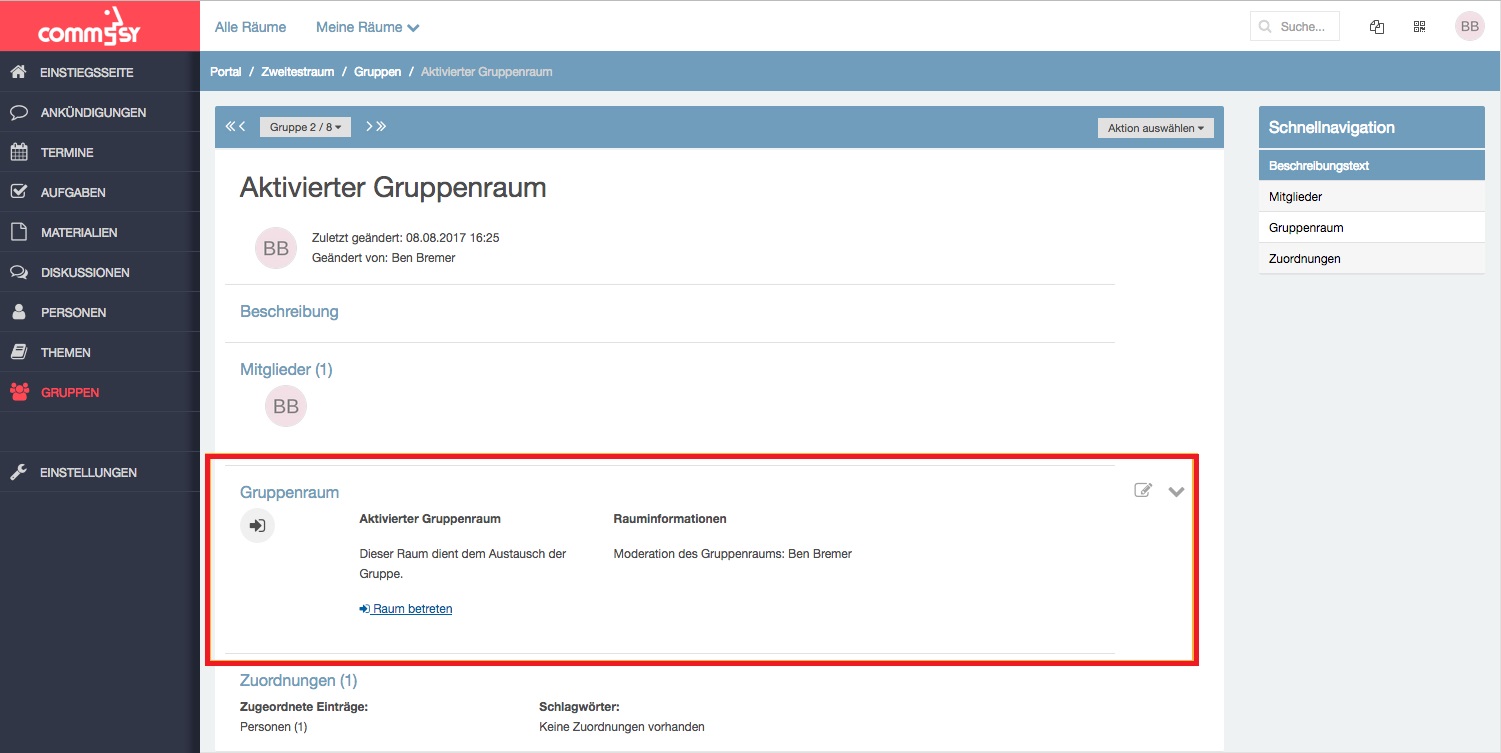Viewport: 1501px width, 753px height.
Task: Open Ankündigungen in the sidebar
Action: [x=100, y=112]
